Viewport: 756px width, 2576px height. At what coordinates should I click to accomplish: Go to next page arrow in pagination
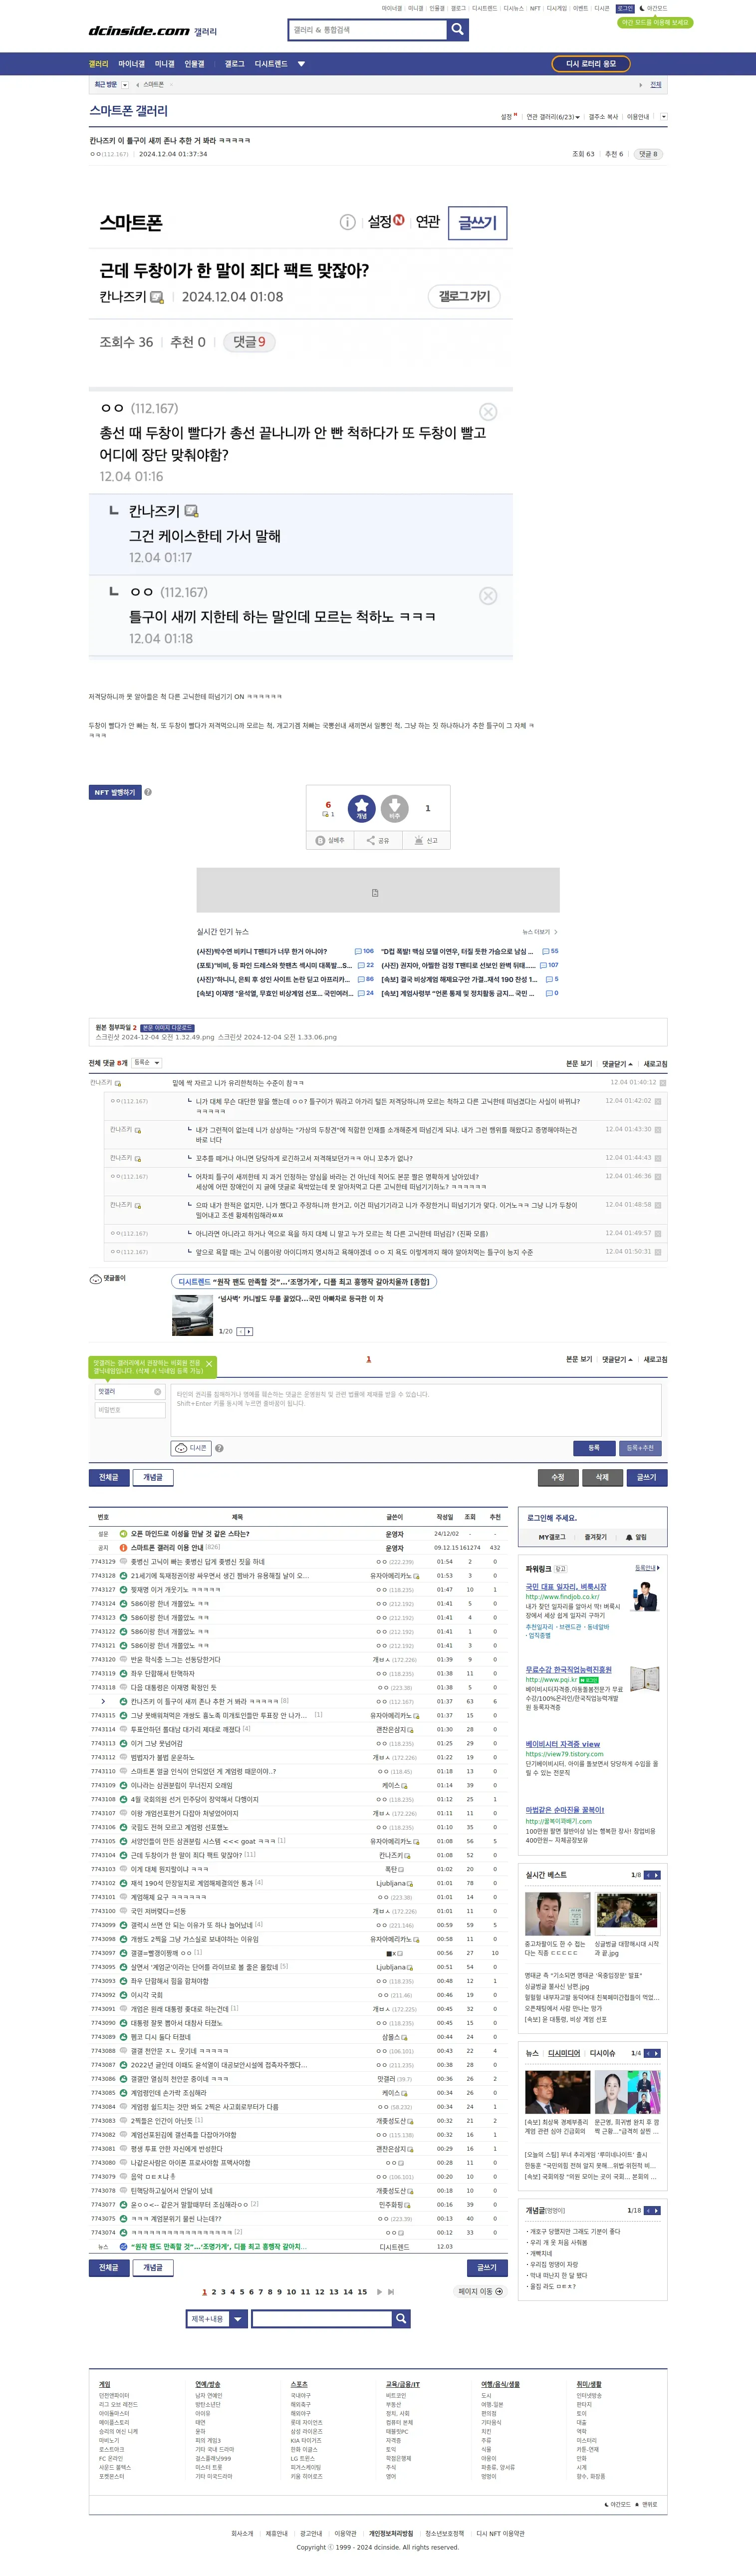(x=379, y=2291)
